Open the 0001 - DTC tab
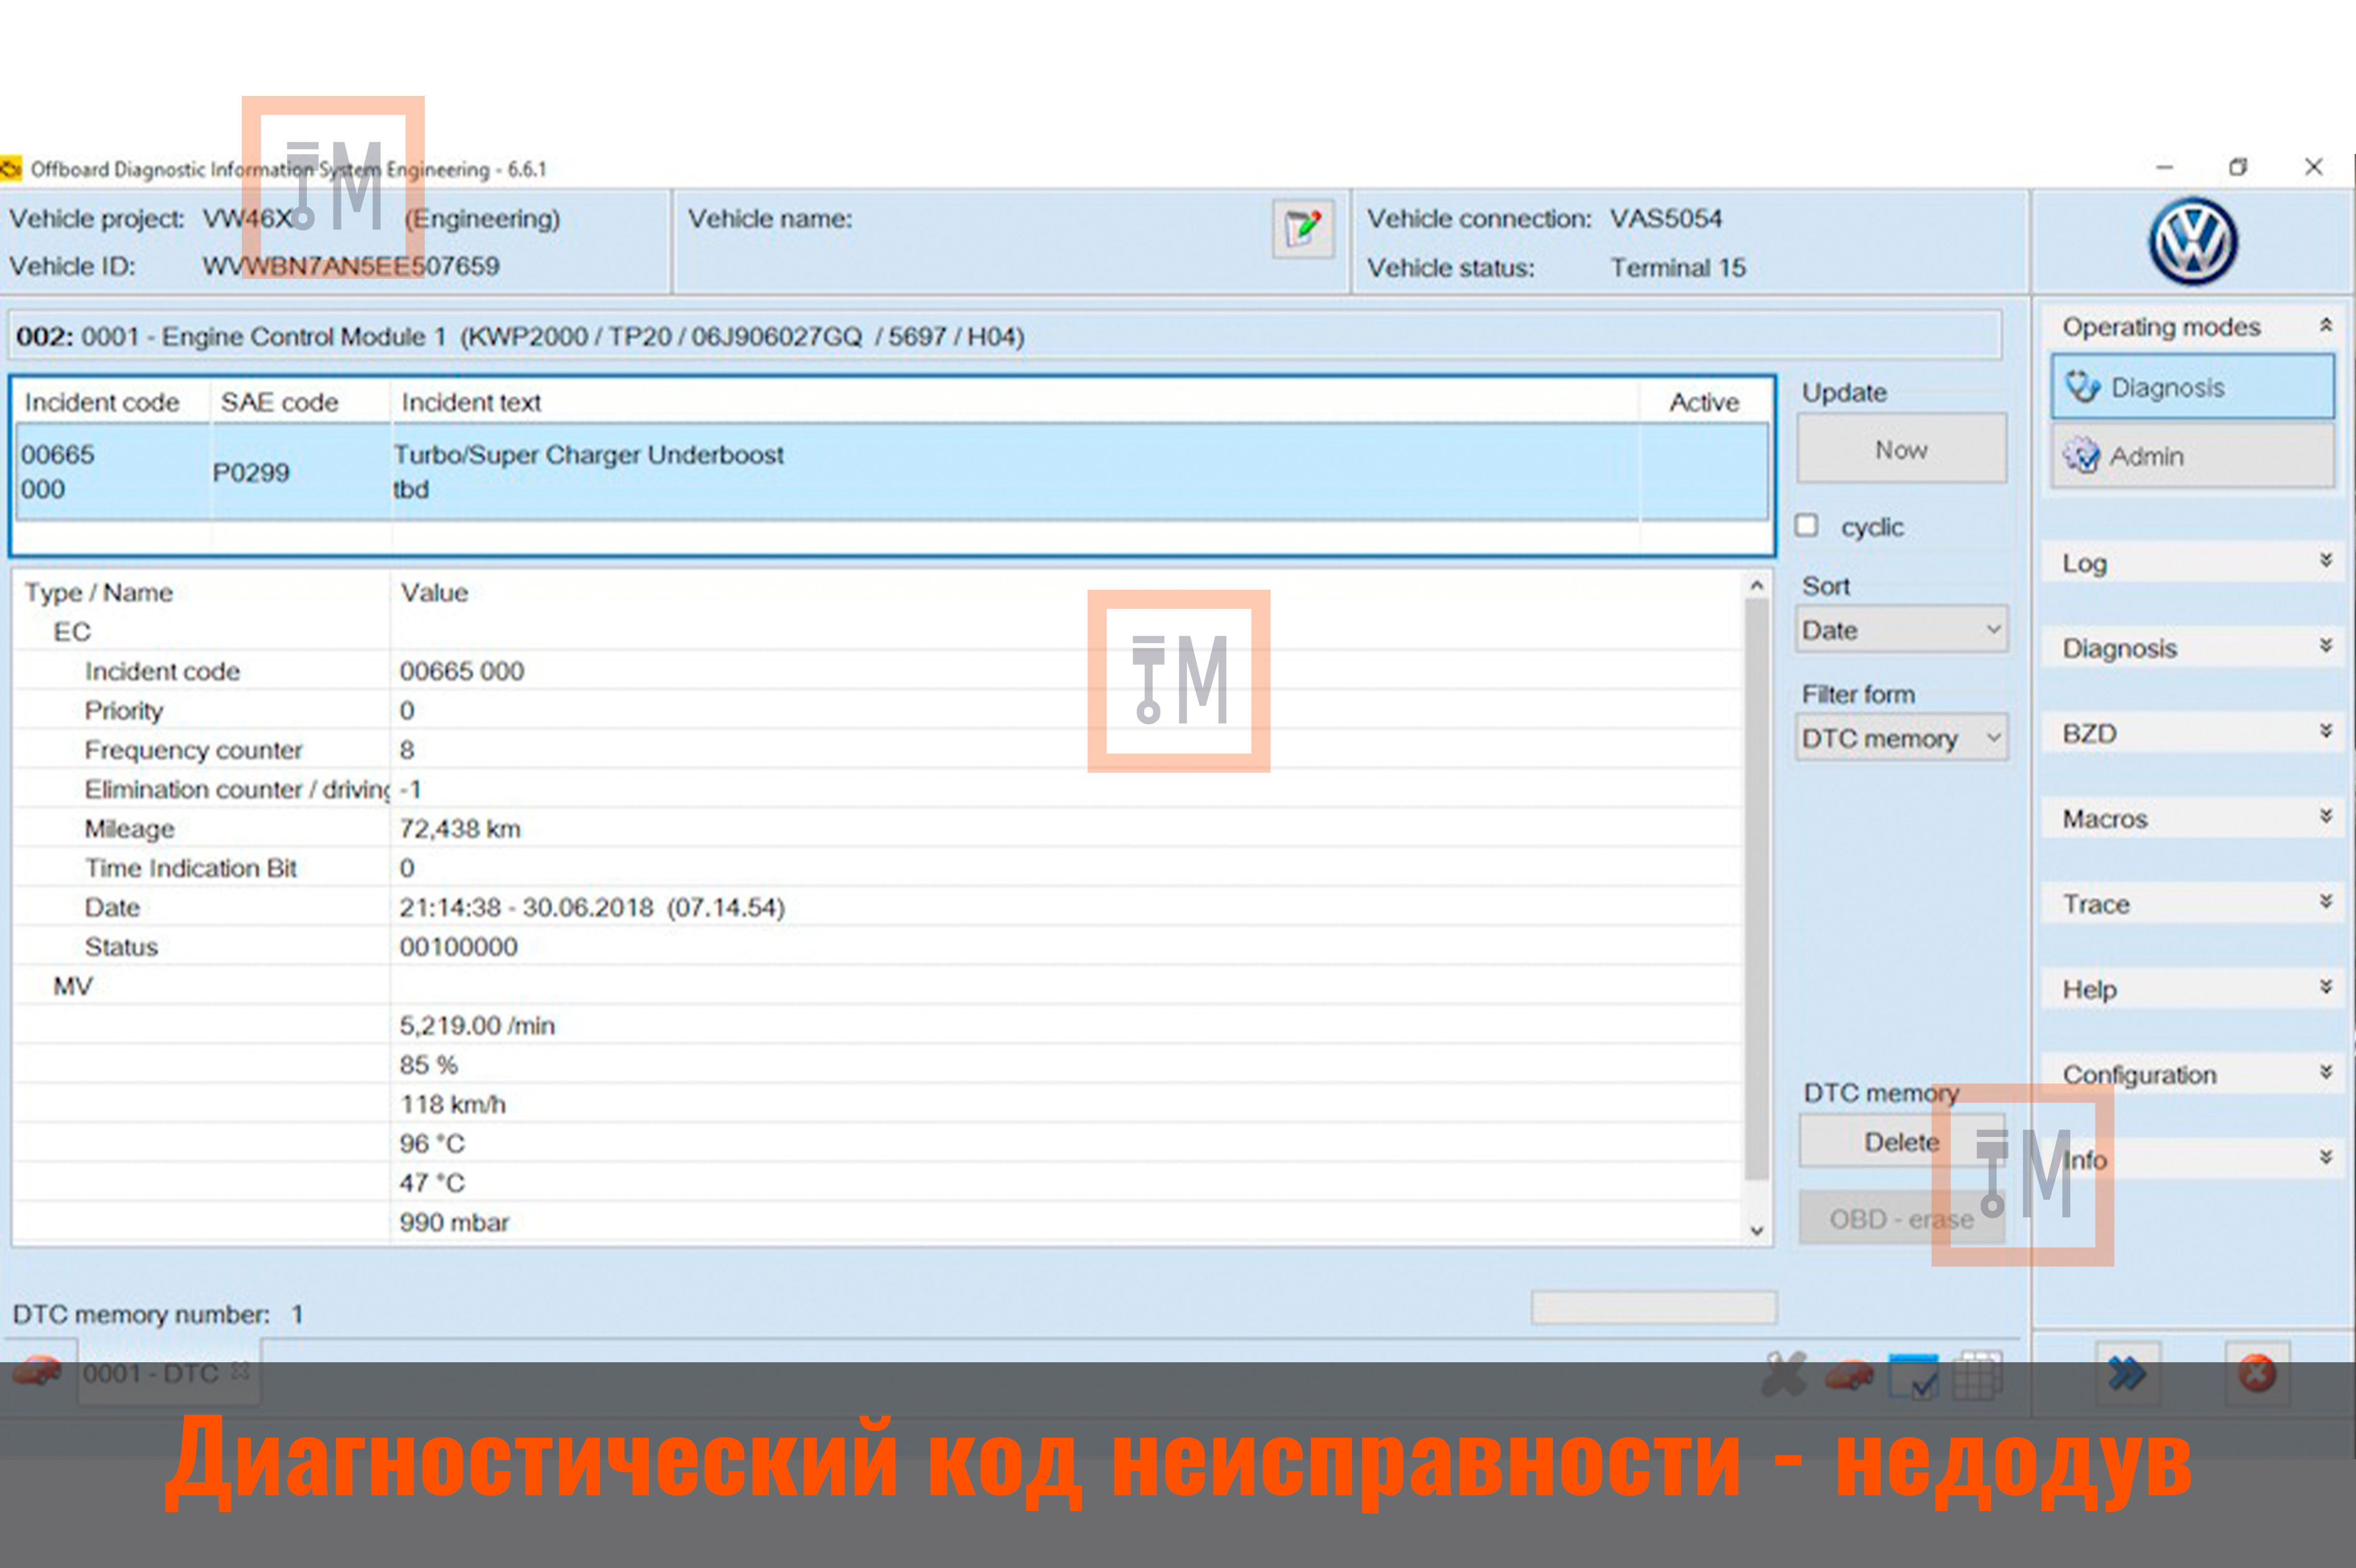Screen dimensions: 2356x1568 (x=168, y=1373)
